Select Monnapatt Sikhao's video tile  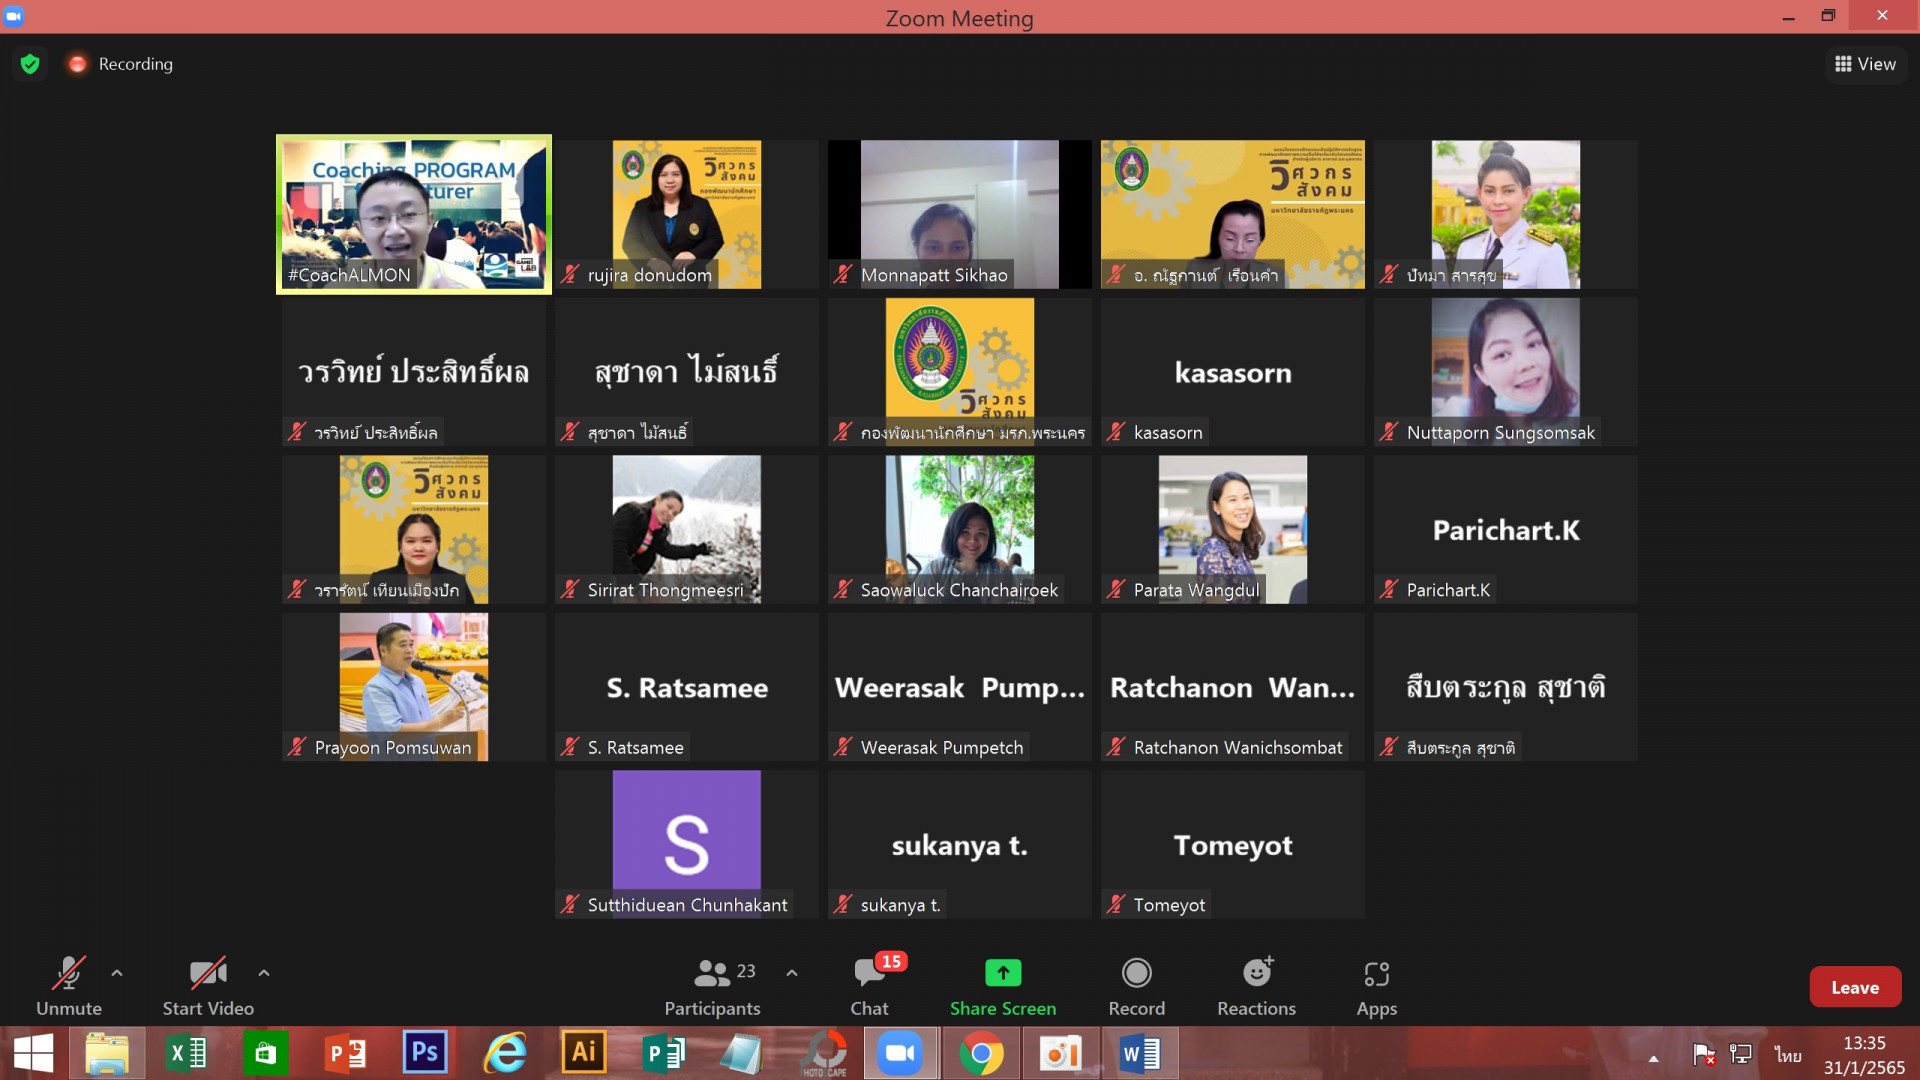[960, 214]
